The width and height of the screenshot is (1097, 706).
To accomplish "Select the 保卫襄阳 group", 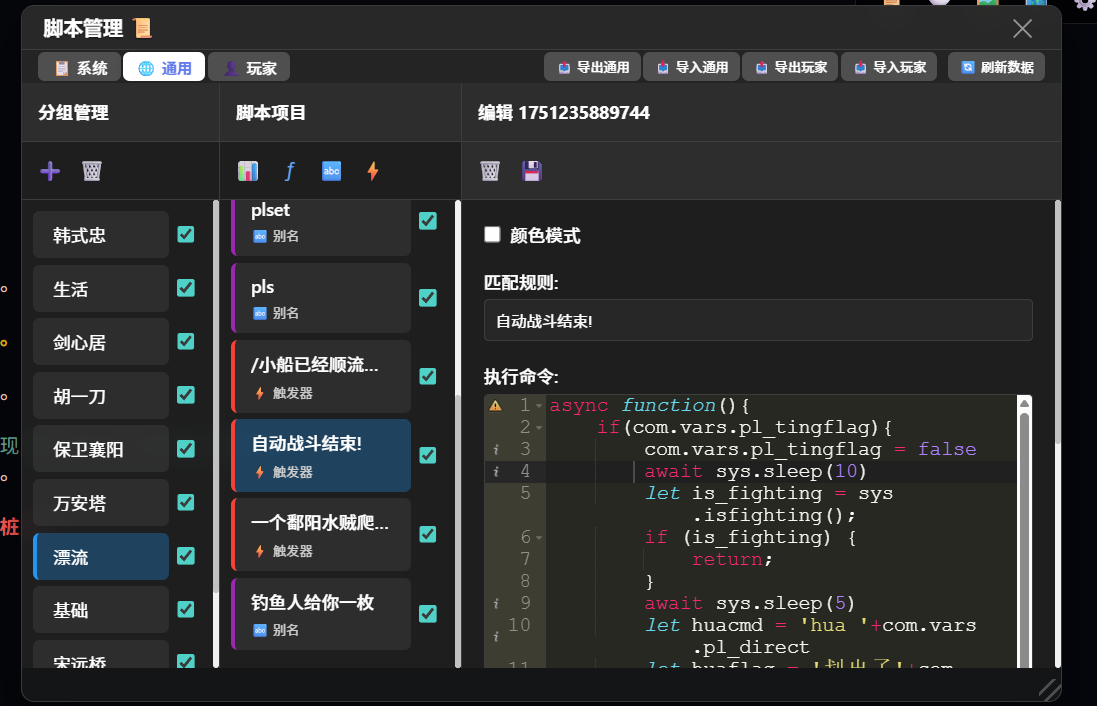I will (101, 449).
